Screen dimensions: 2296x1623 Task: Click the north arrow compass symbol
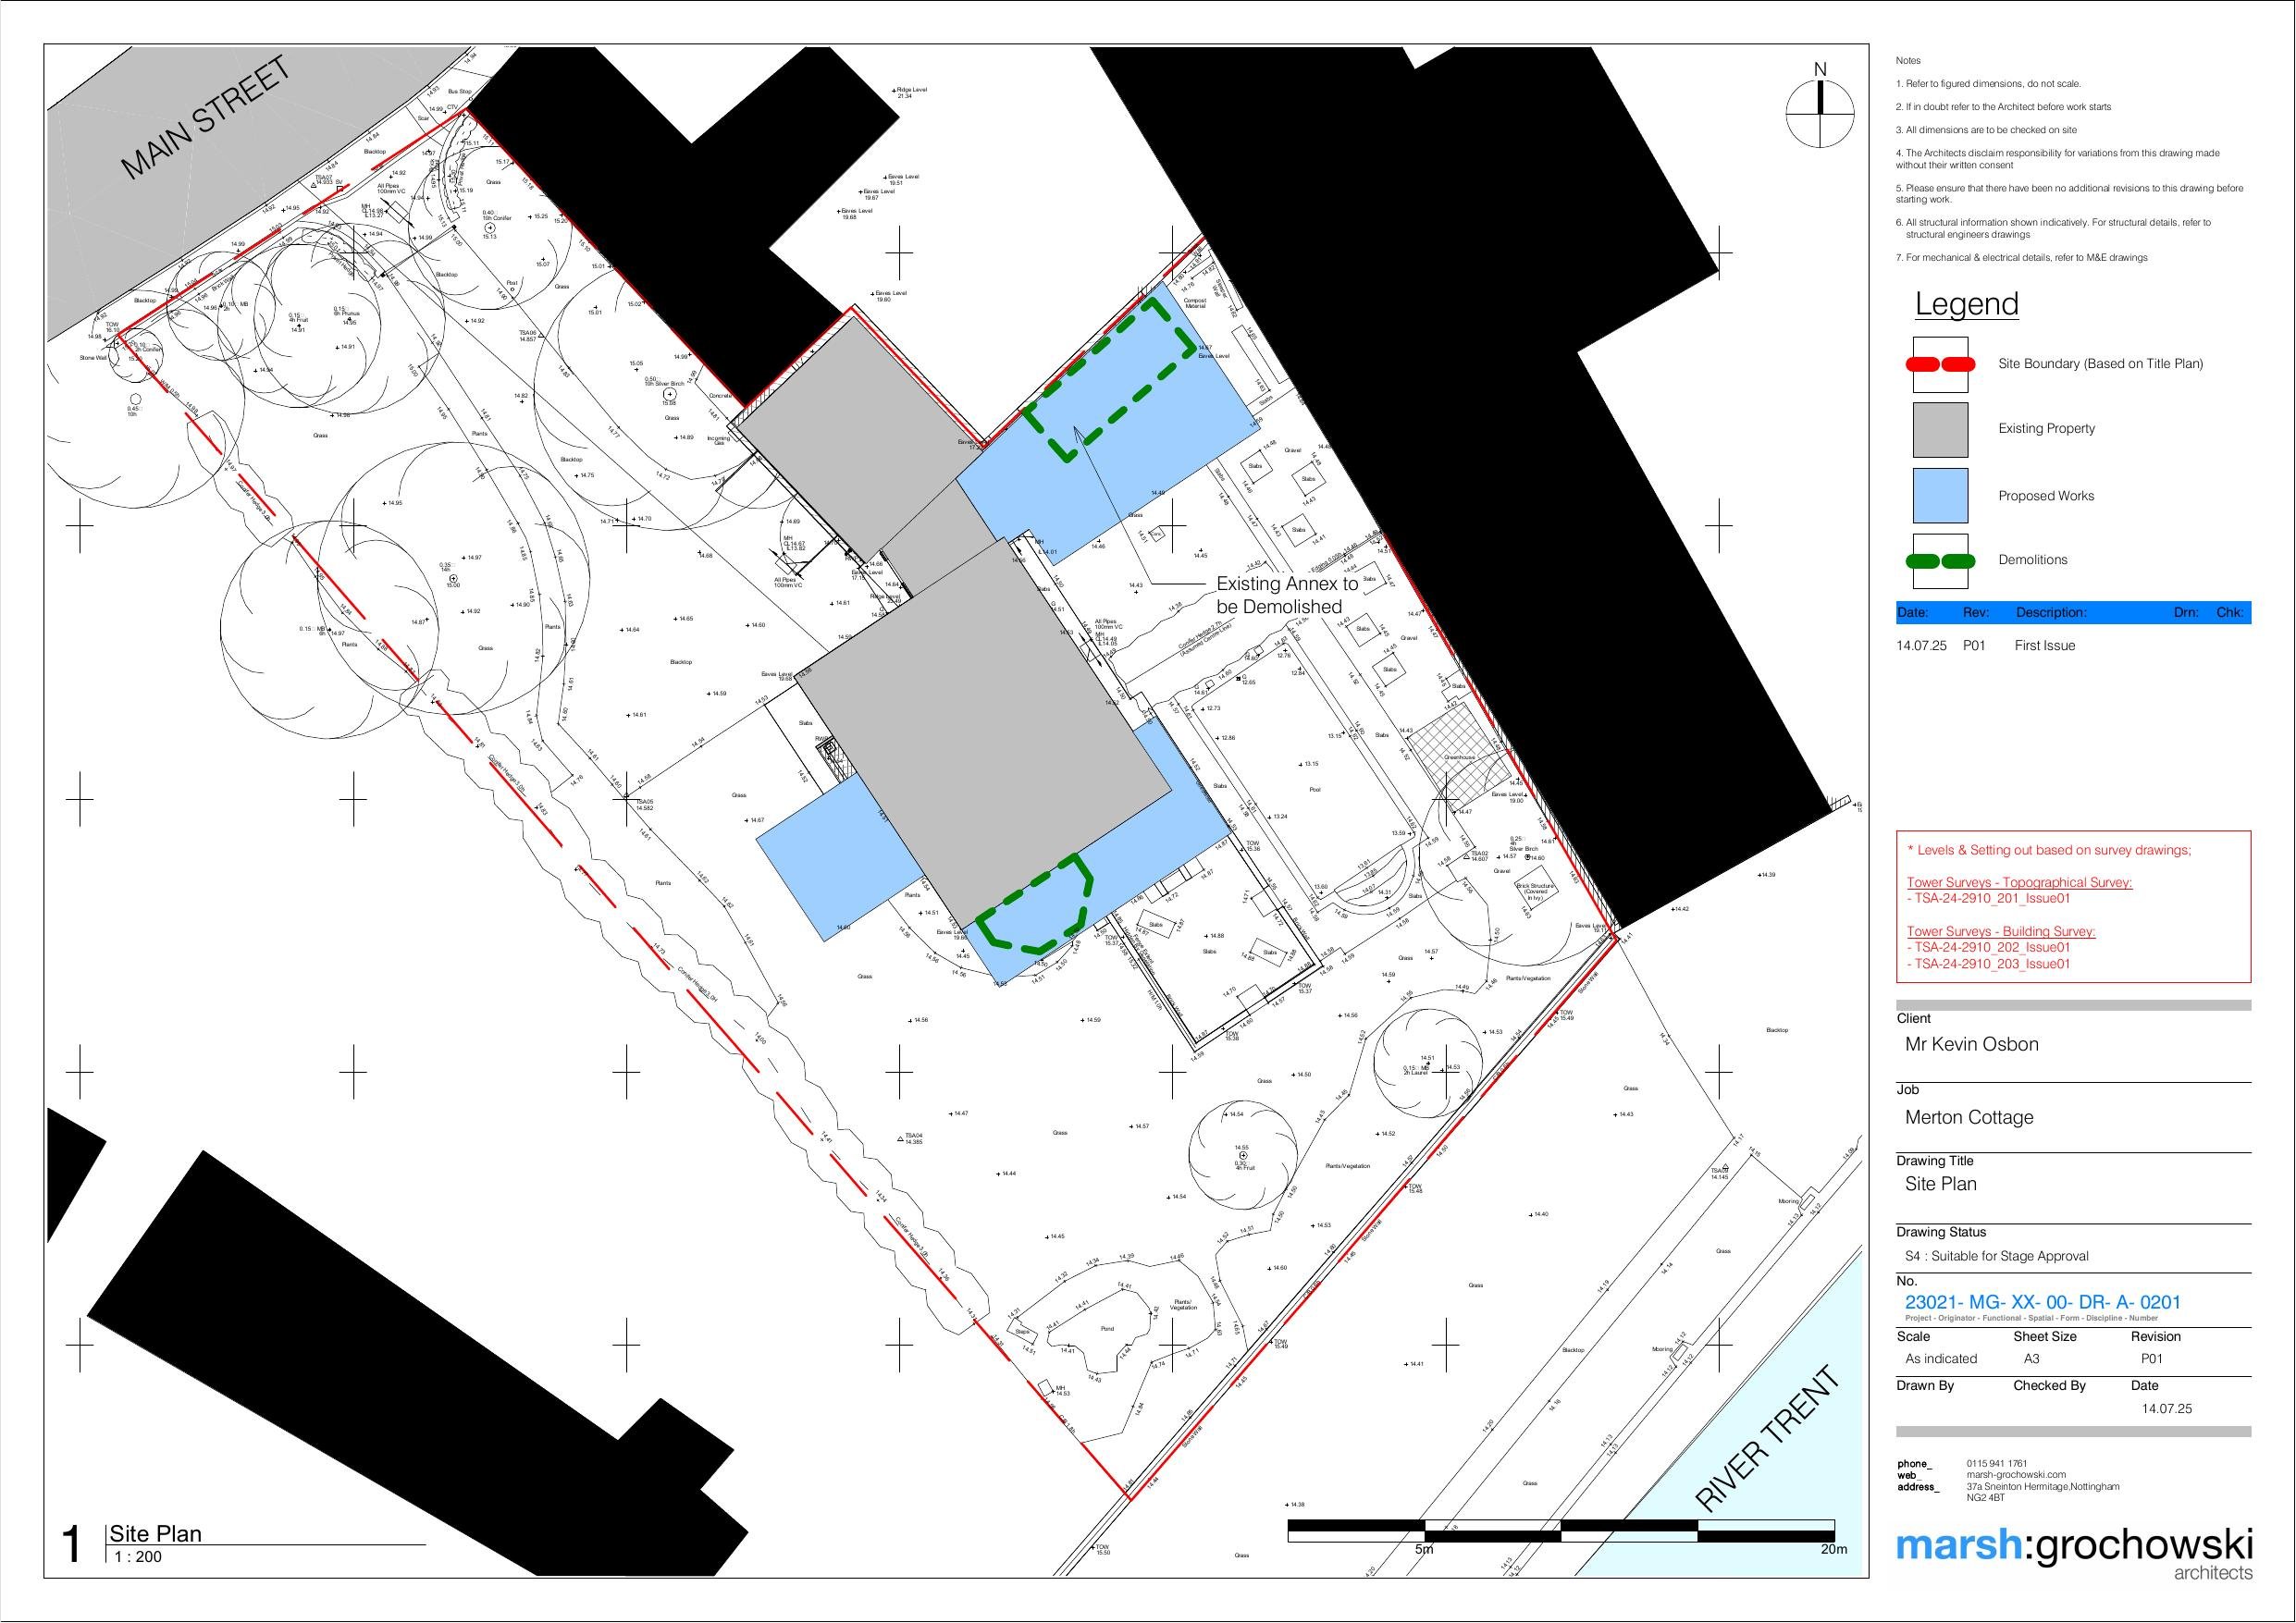(x=1820, y=112)
